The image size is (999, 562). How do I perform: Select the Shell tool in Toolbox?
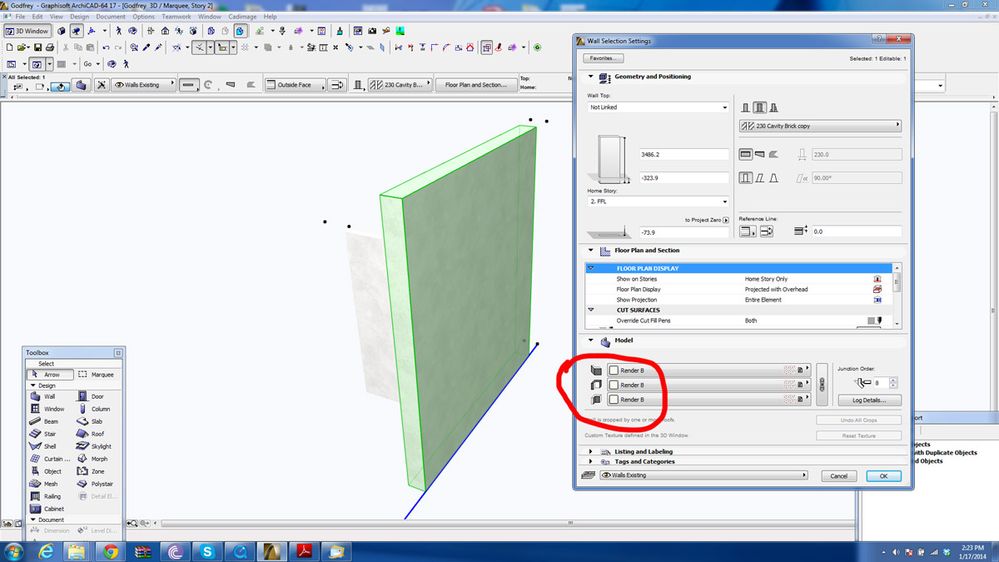pyautogui.click(x=49, y=446)
